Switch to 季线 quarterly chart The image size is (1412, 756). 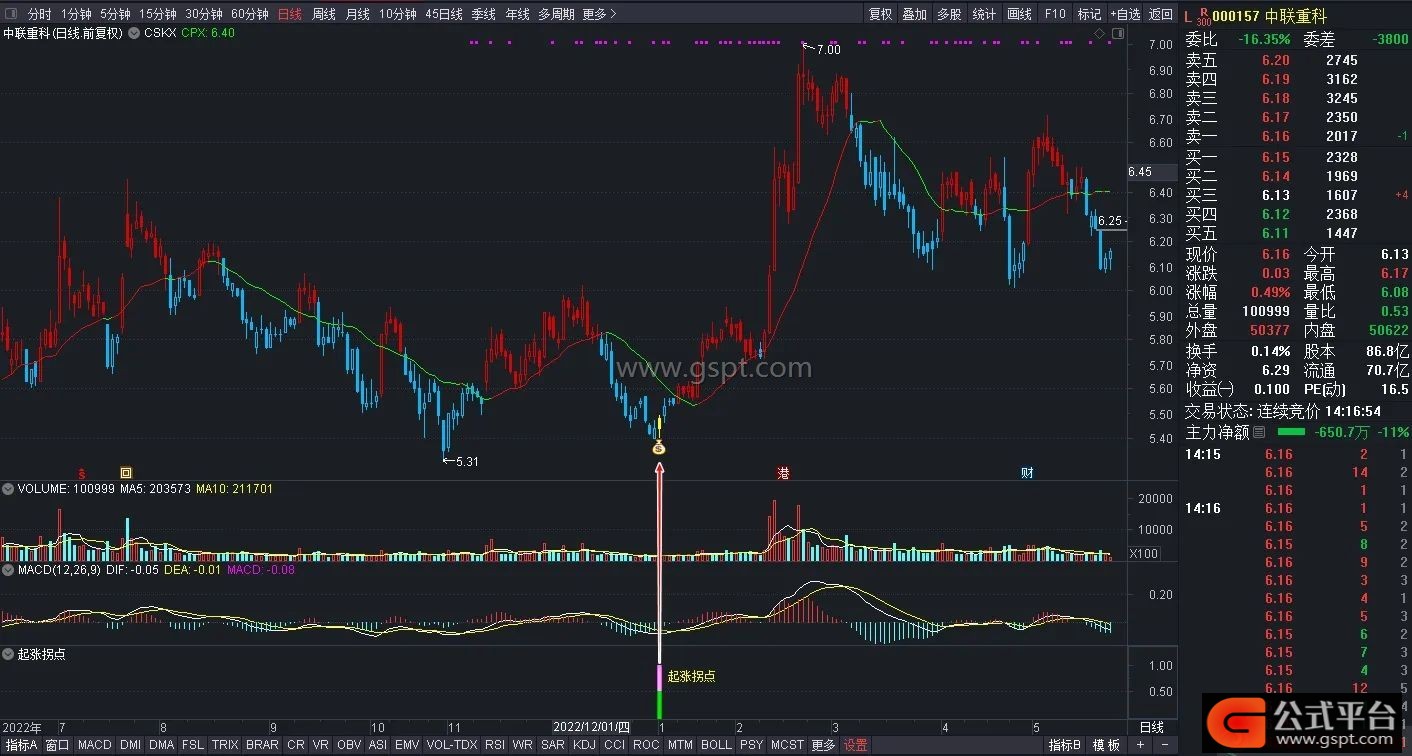tap(484, 14)
